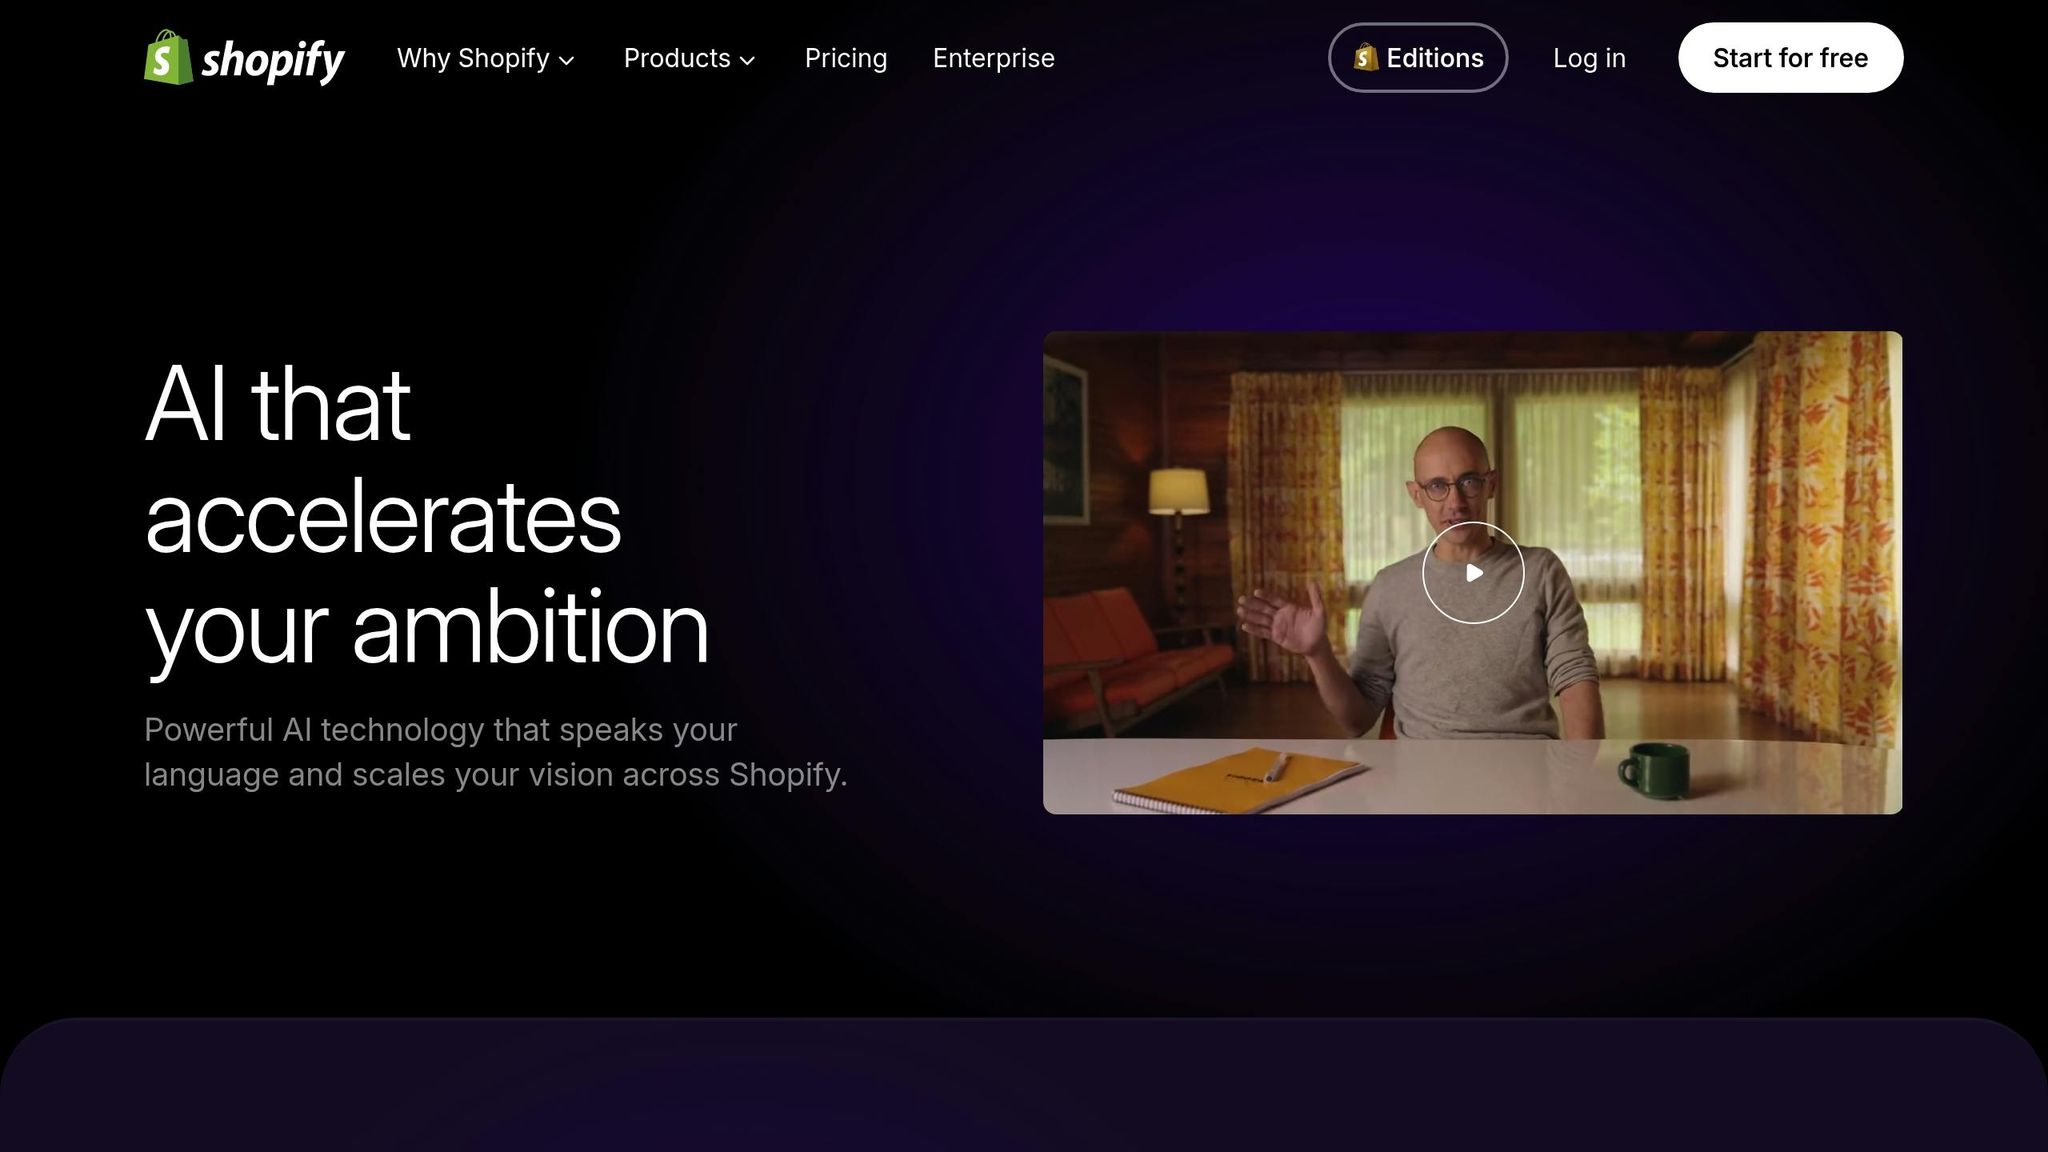Click the green Shopify bag logo
The image size is (2048, 1152).
click(168, 57)
